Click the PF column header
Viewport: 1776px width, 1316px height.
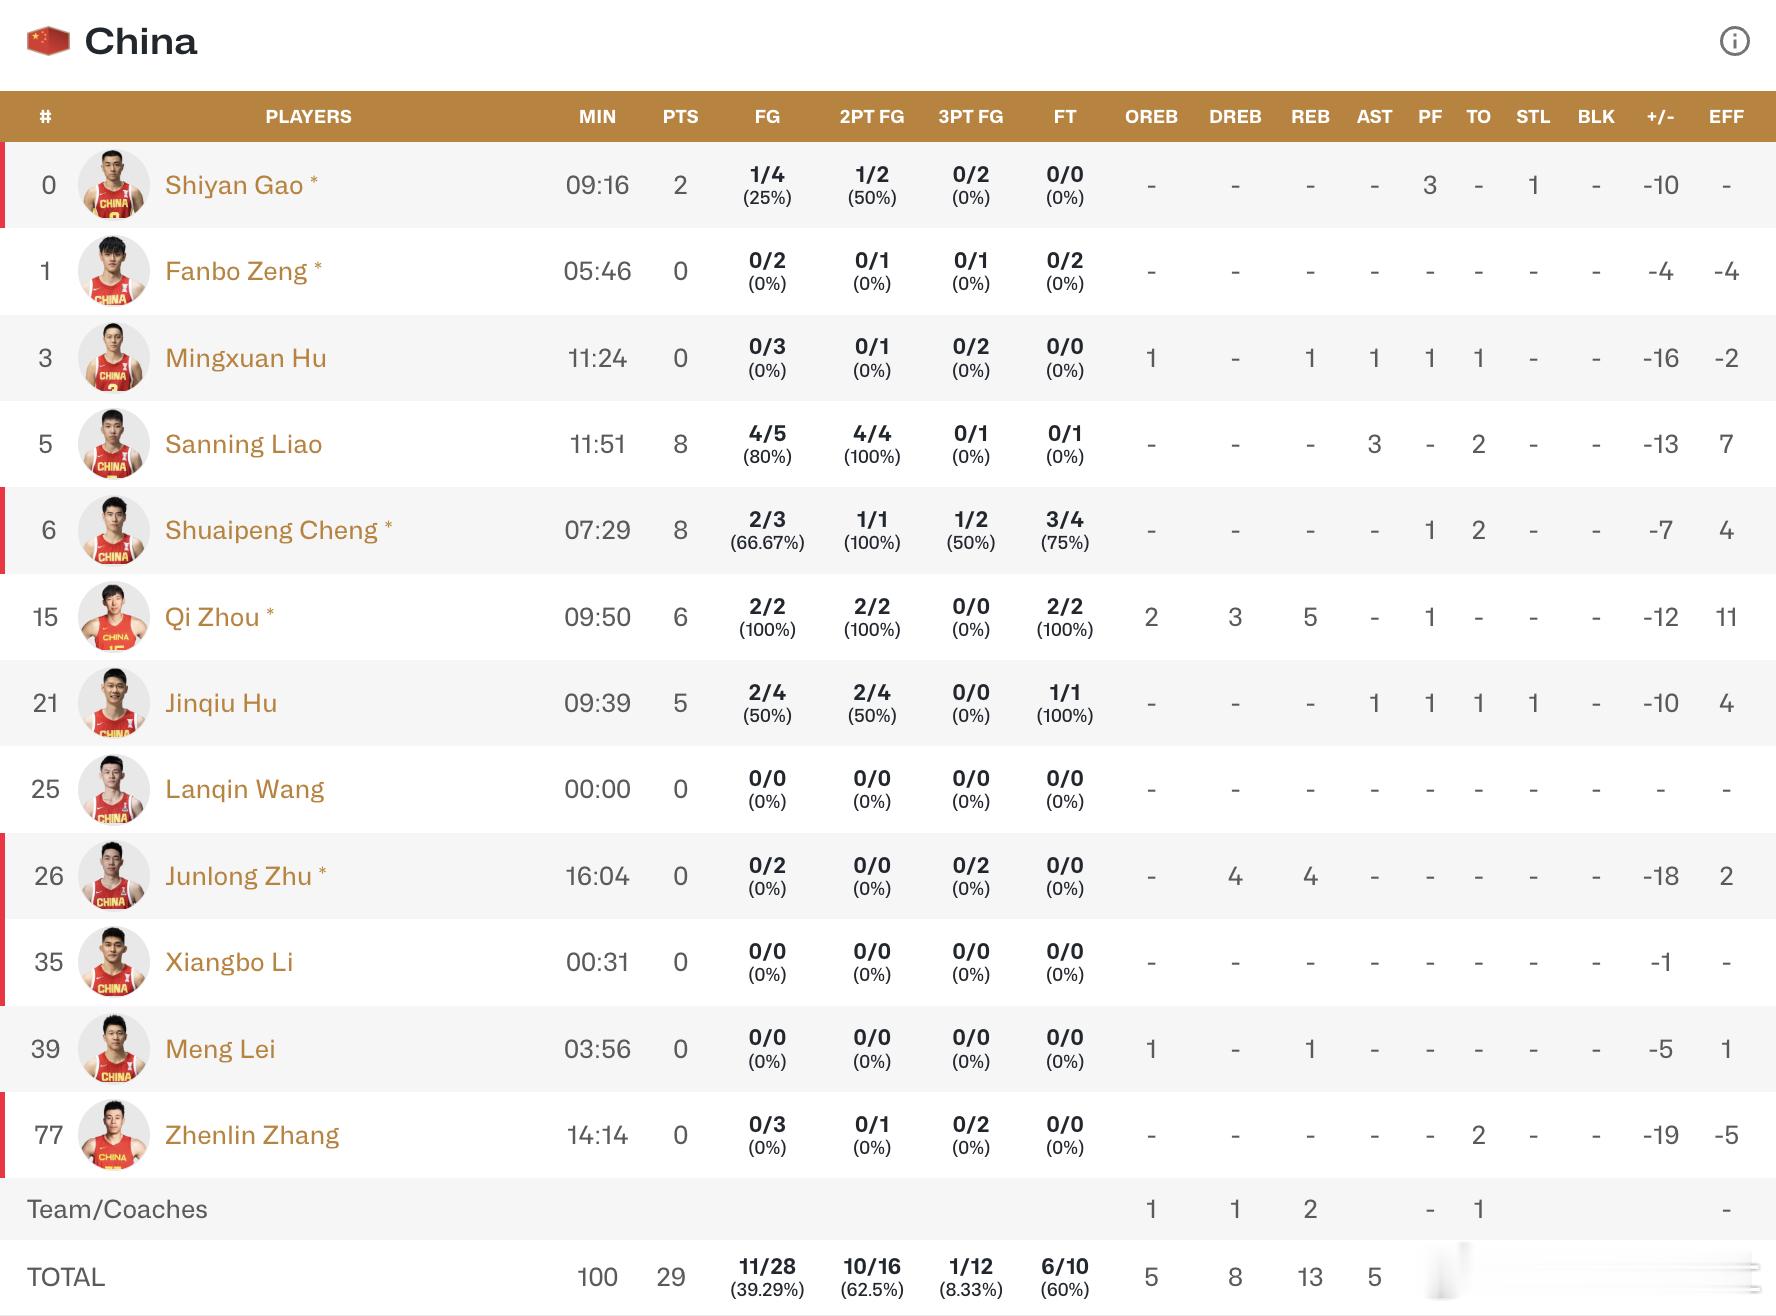tap(1430, 117)
